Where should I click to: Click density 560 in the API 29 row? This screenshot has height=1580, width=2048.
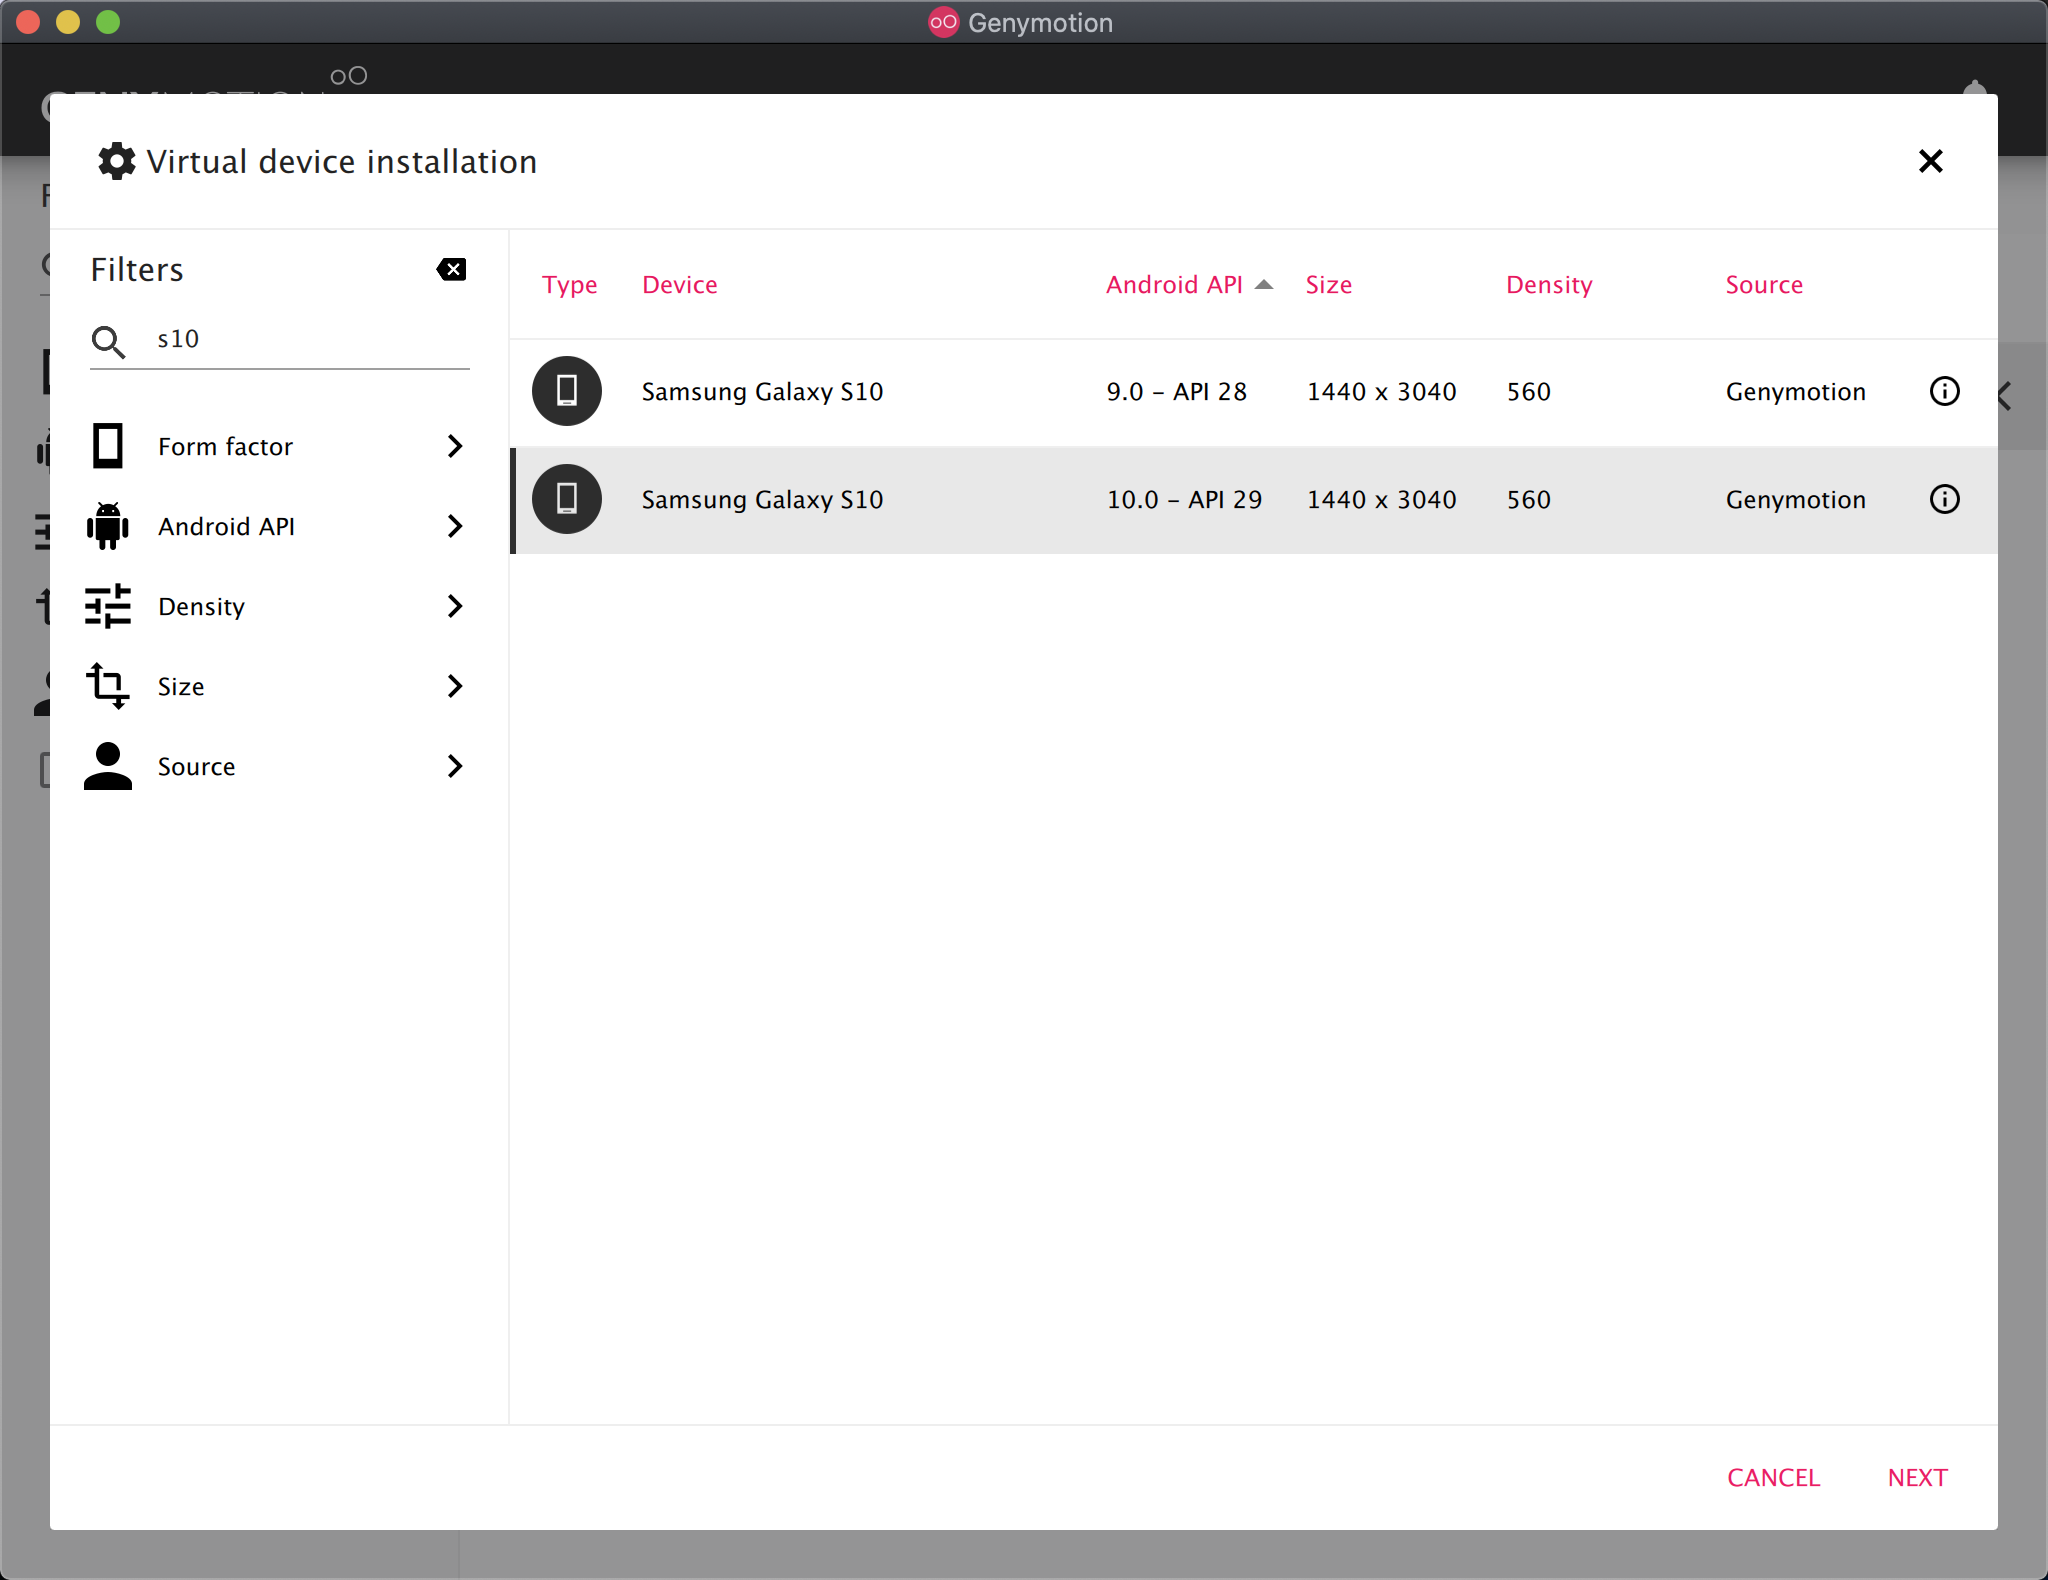point(1529,499)
